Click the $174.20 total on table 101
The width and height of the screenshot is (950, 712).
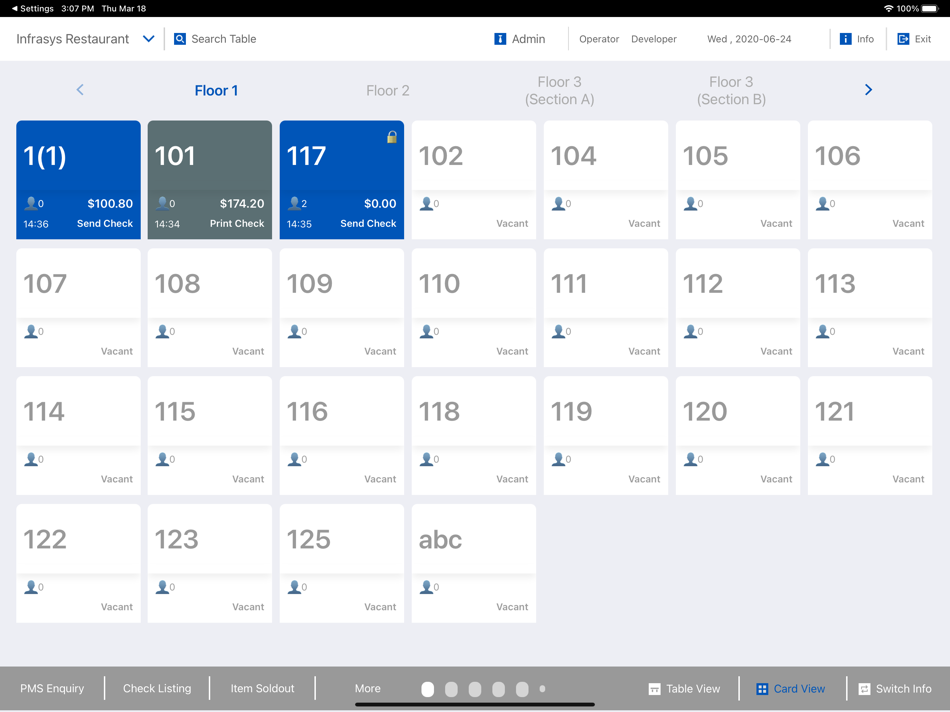tap(242, 204)
